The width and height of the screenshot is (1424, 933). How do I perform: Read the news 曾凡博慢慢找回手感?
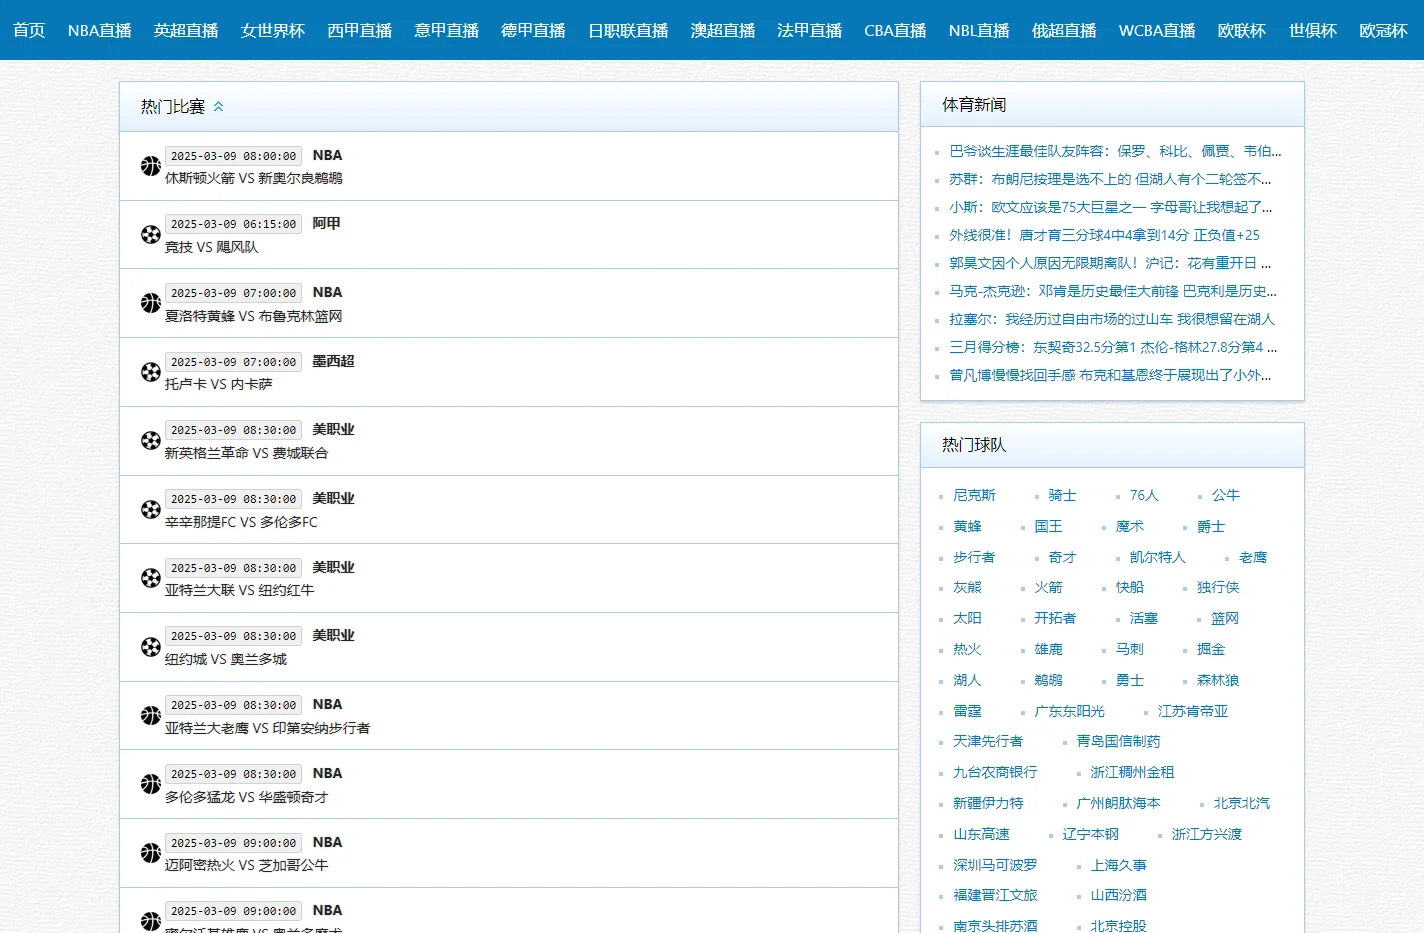pos(1110,375)
